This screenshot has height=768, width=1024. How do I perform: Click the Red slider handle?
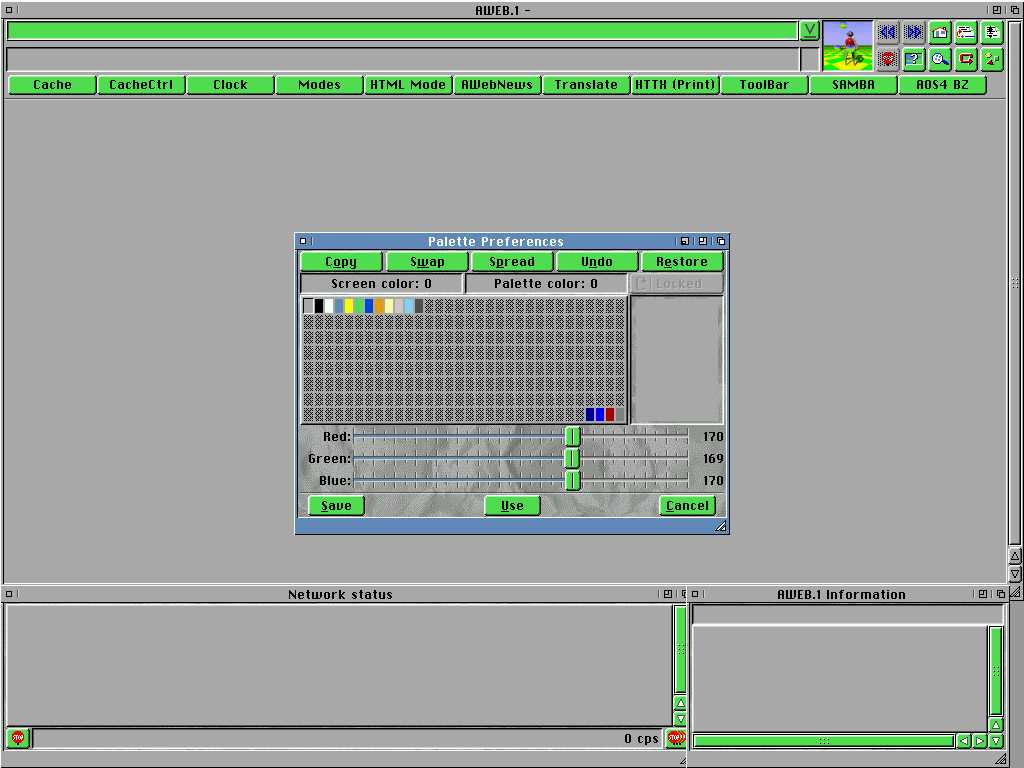point(573,437)
